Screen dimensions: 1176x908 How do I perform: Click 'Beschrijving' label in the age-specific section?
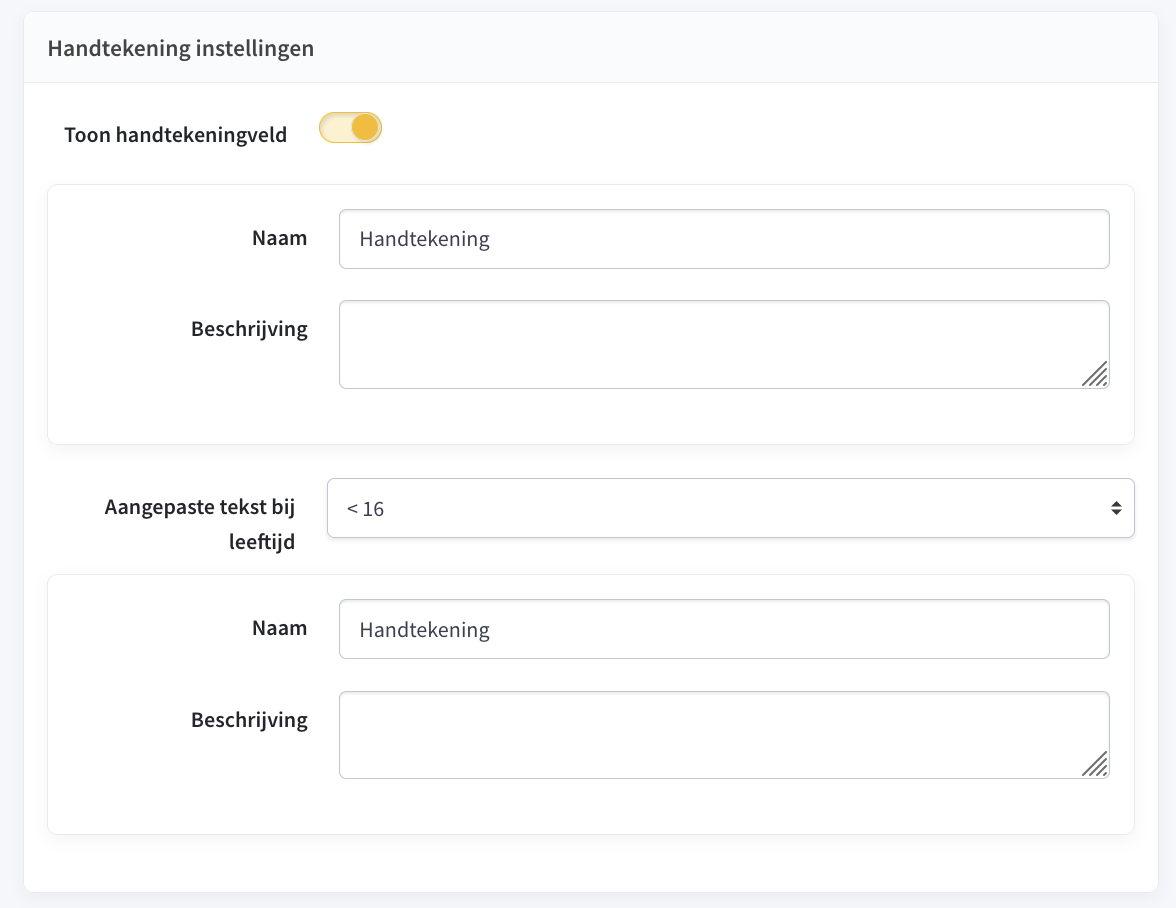(249, 719)
